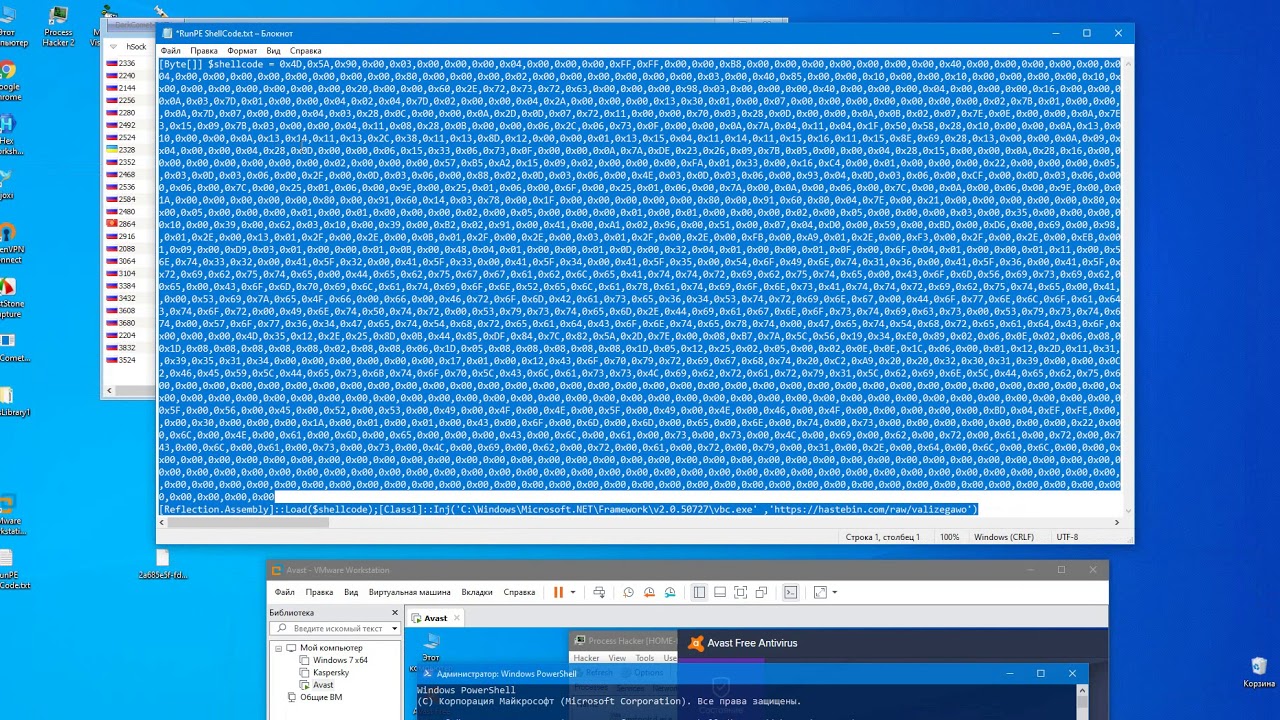Viewport: 1280px width, 720px height.
Task: Pause the VM in VMware toolbar
Action: pyautogui.click(x=558, y=592)
